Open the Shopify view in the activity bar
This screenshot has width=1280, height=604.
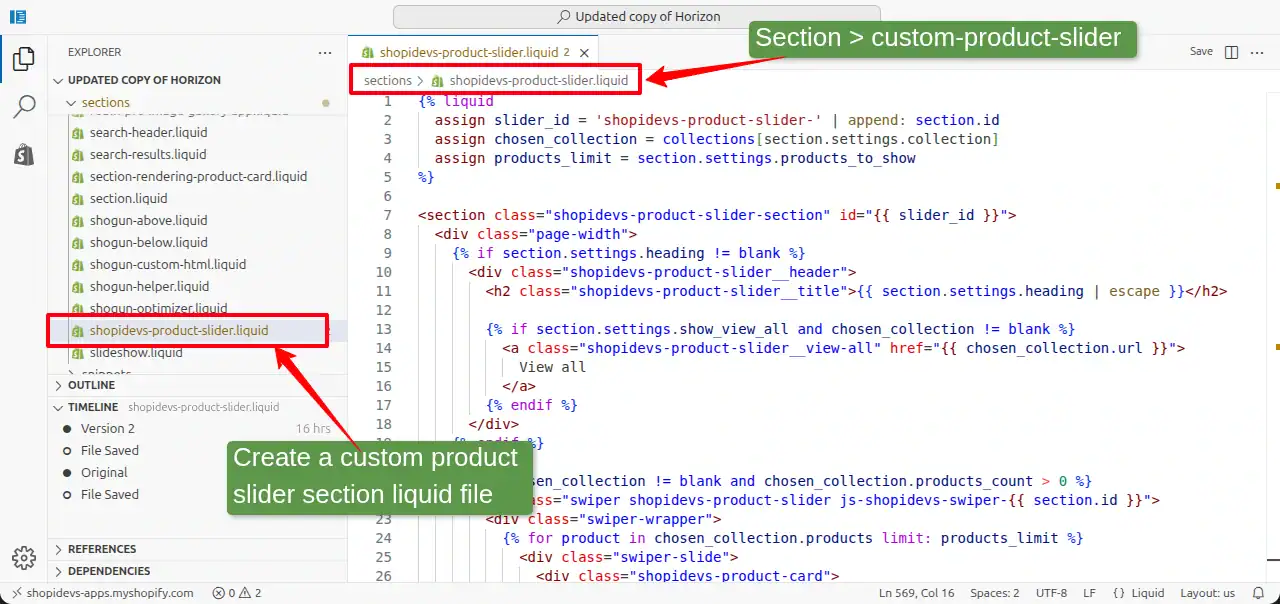point(24,154)
